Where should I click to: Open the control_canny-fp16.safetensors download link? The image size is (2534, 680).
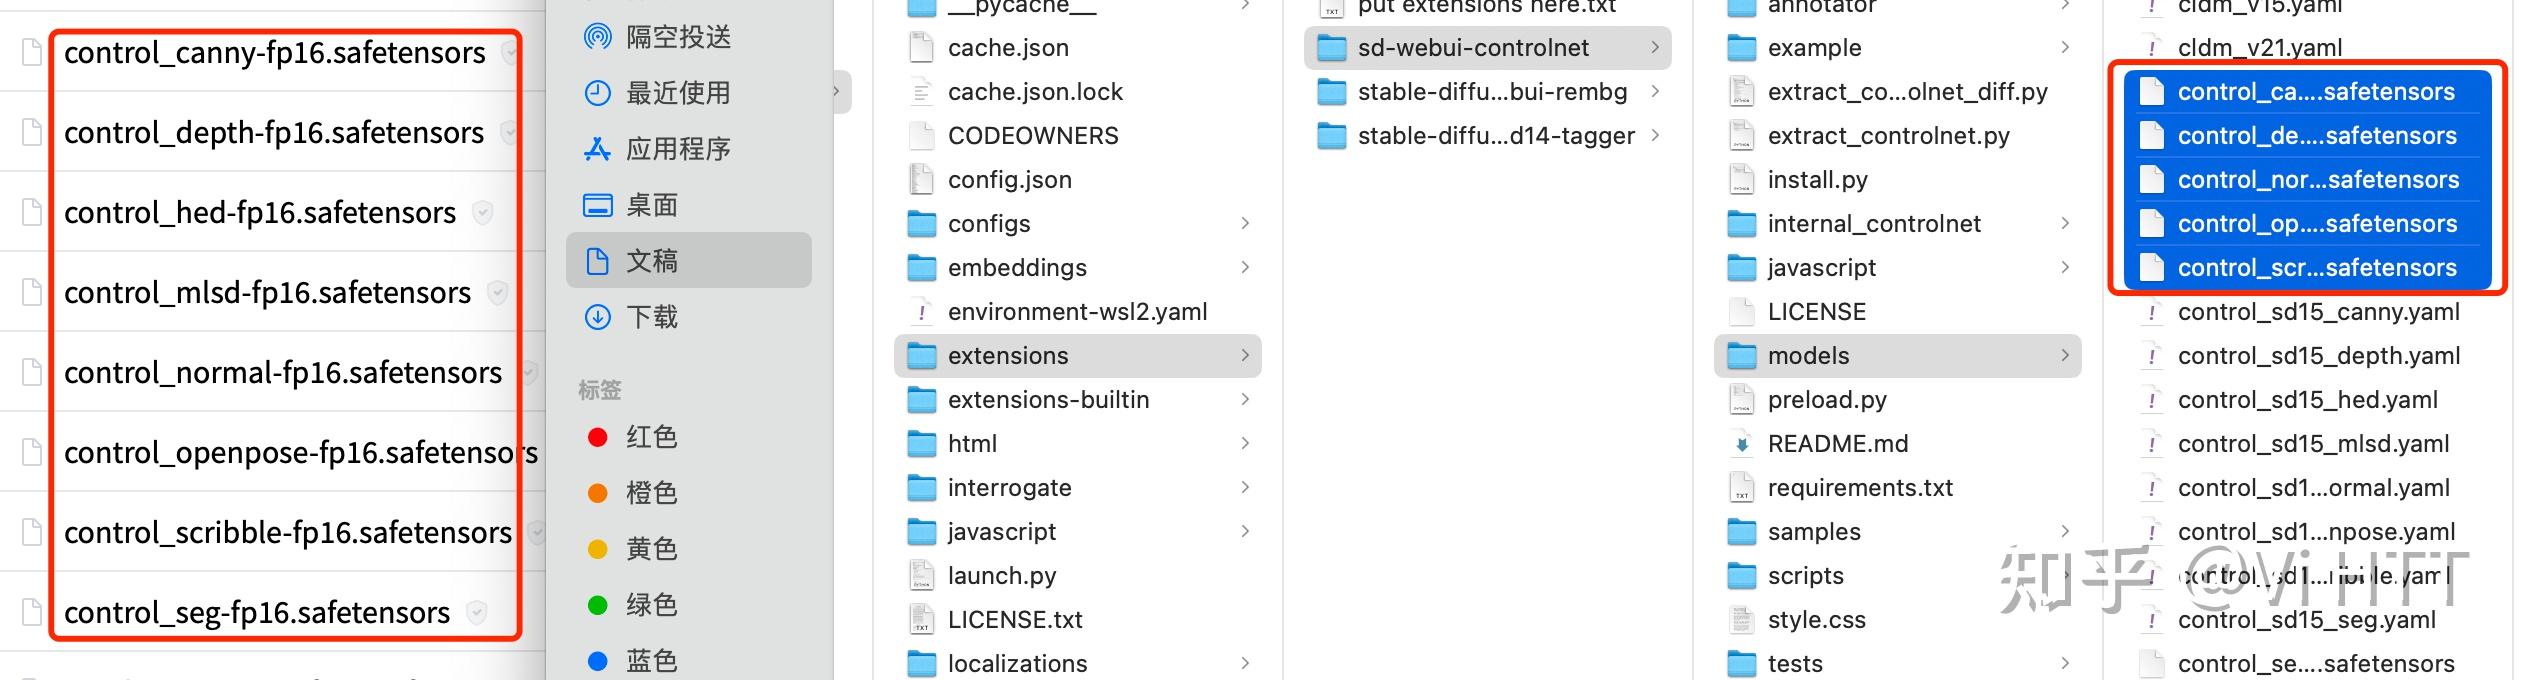274,53
